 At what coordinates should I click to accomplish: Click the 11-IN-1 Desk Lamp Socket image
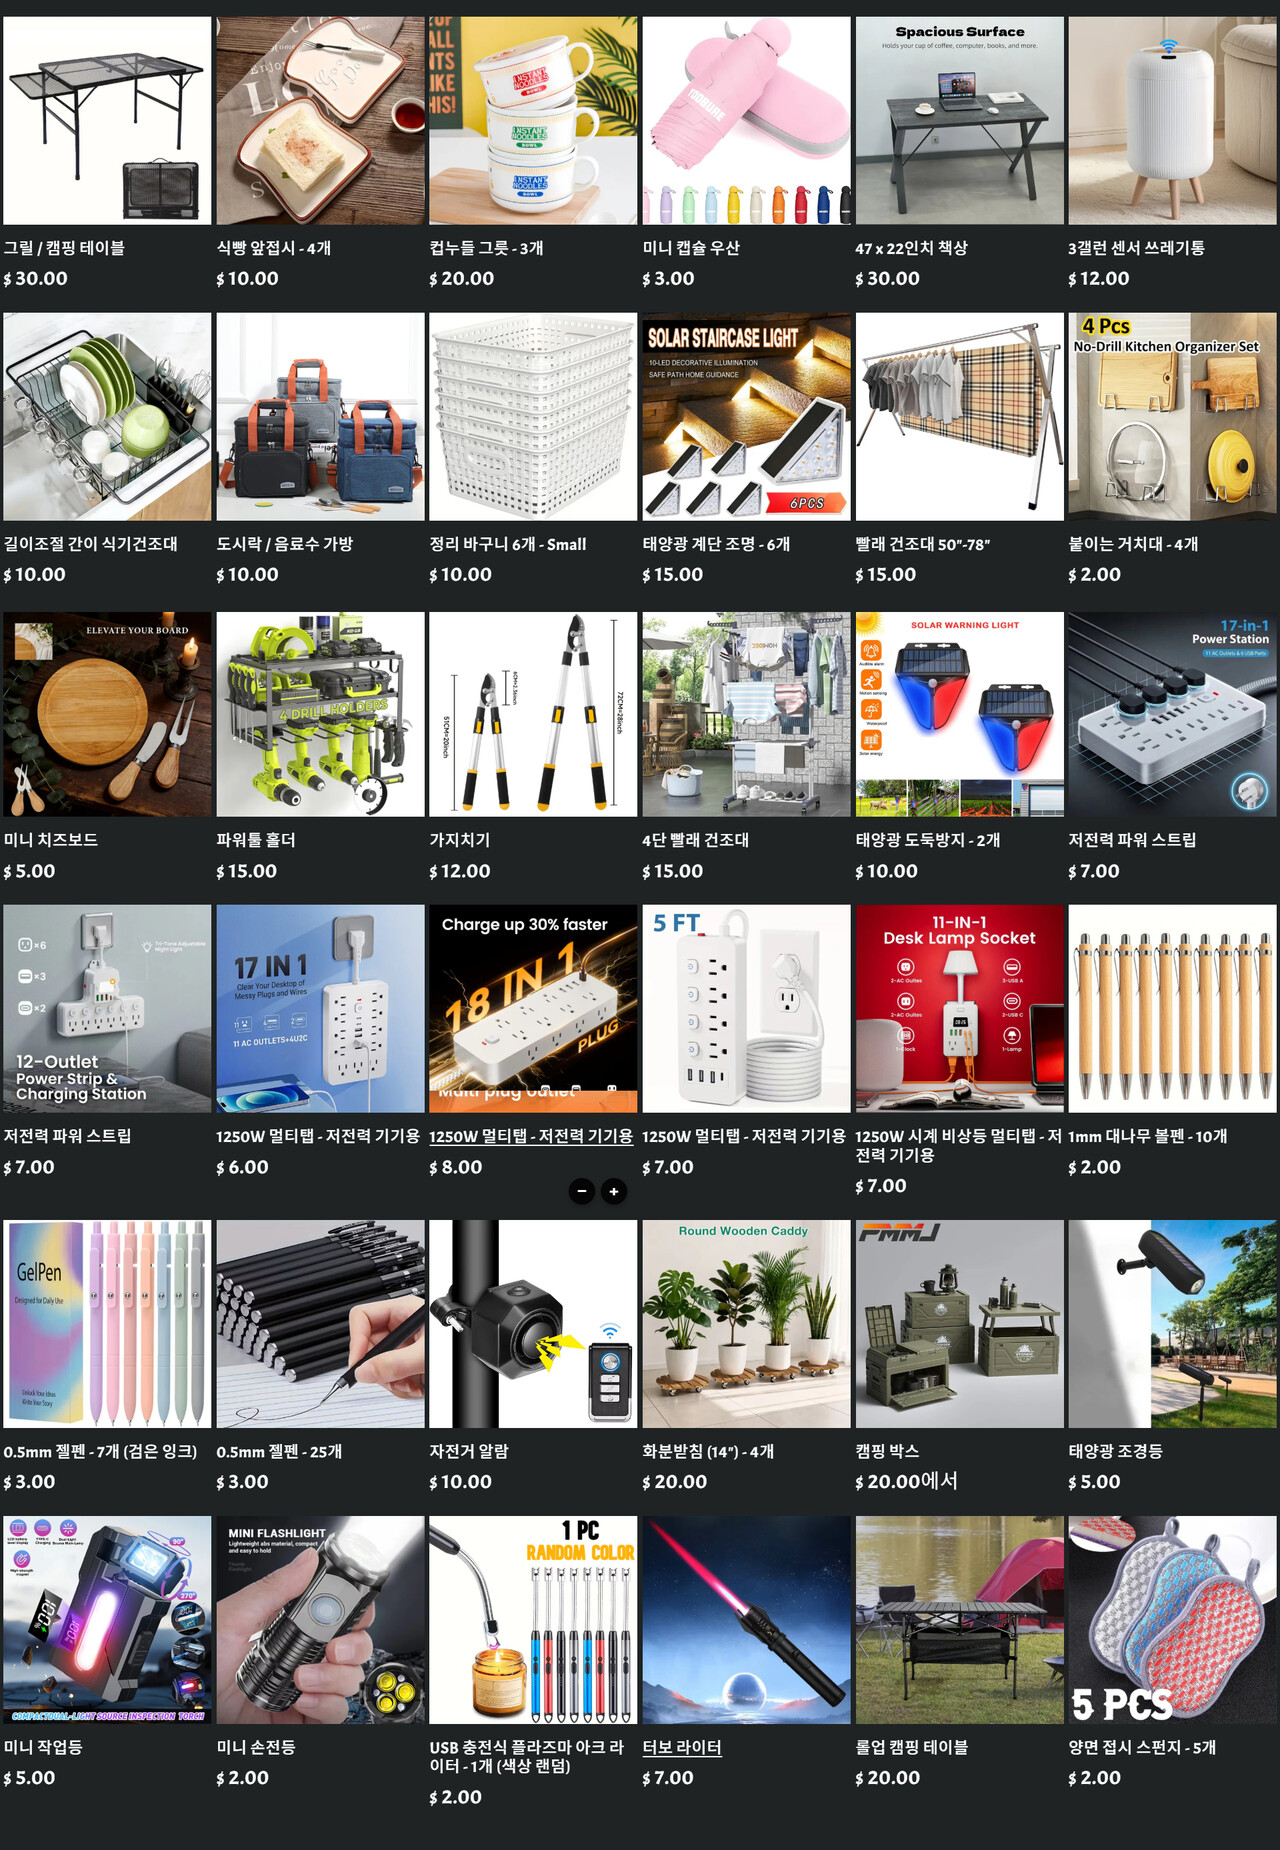click(x=959, y=1009)
